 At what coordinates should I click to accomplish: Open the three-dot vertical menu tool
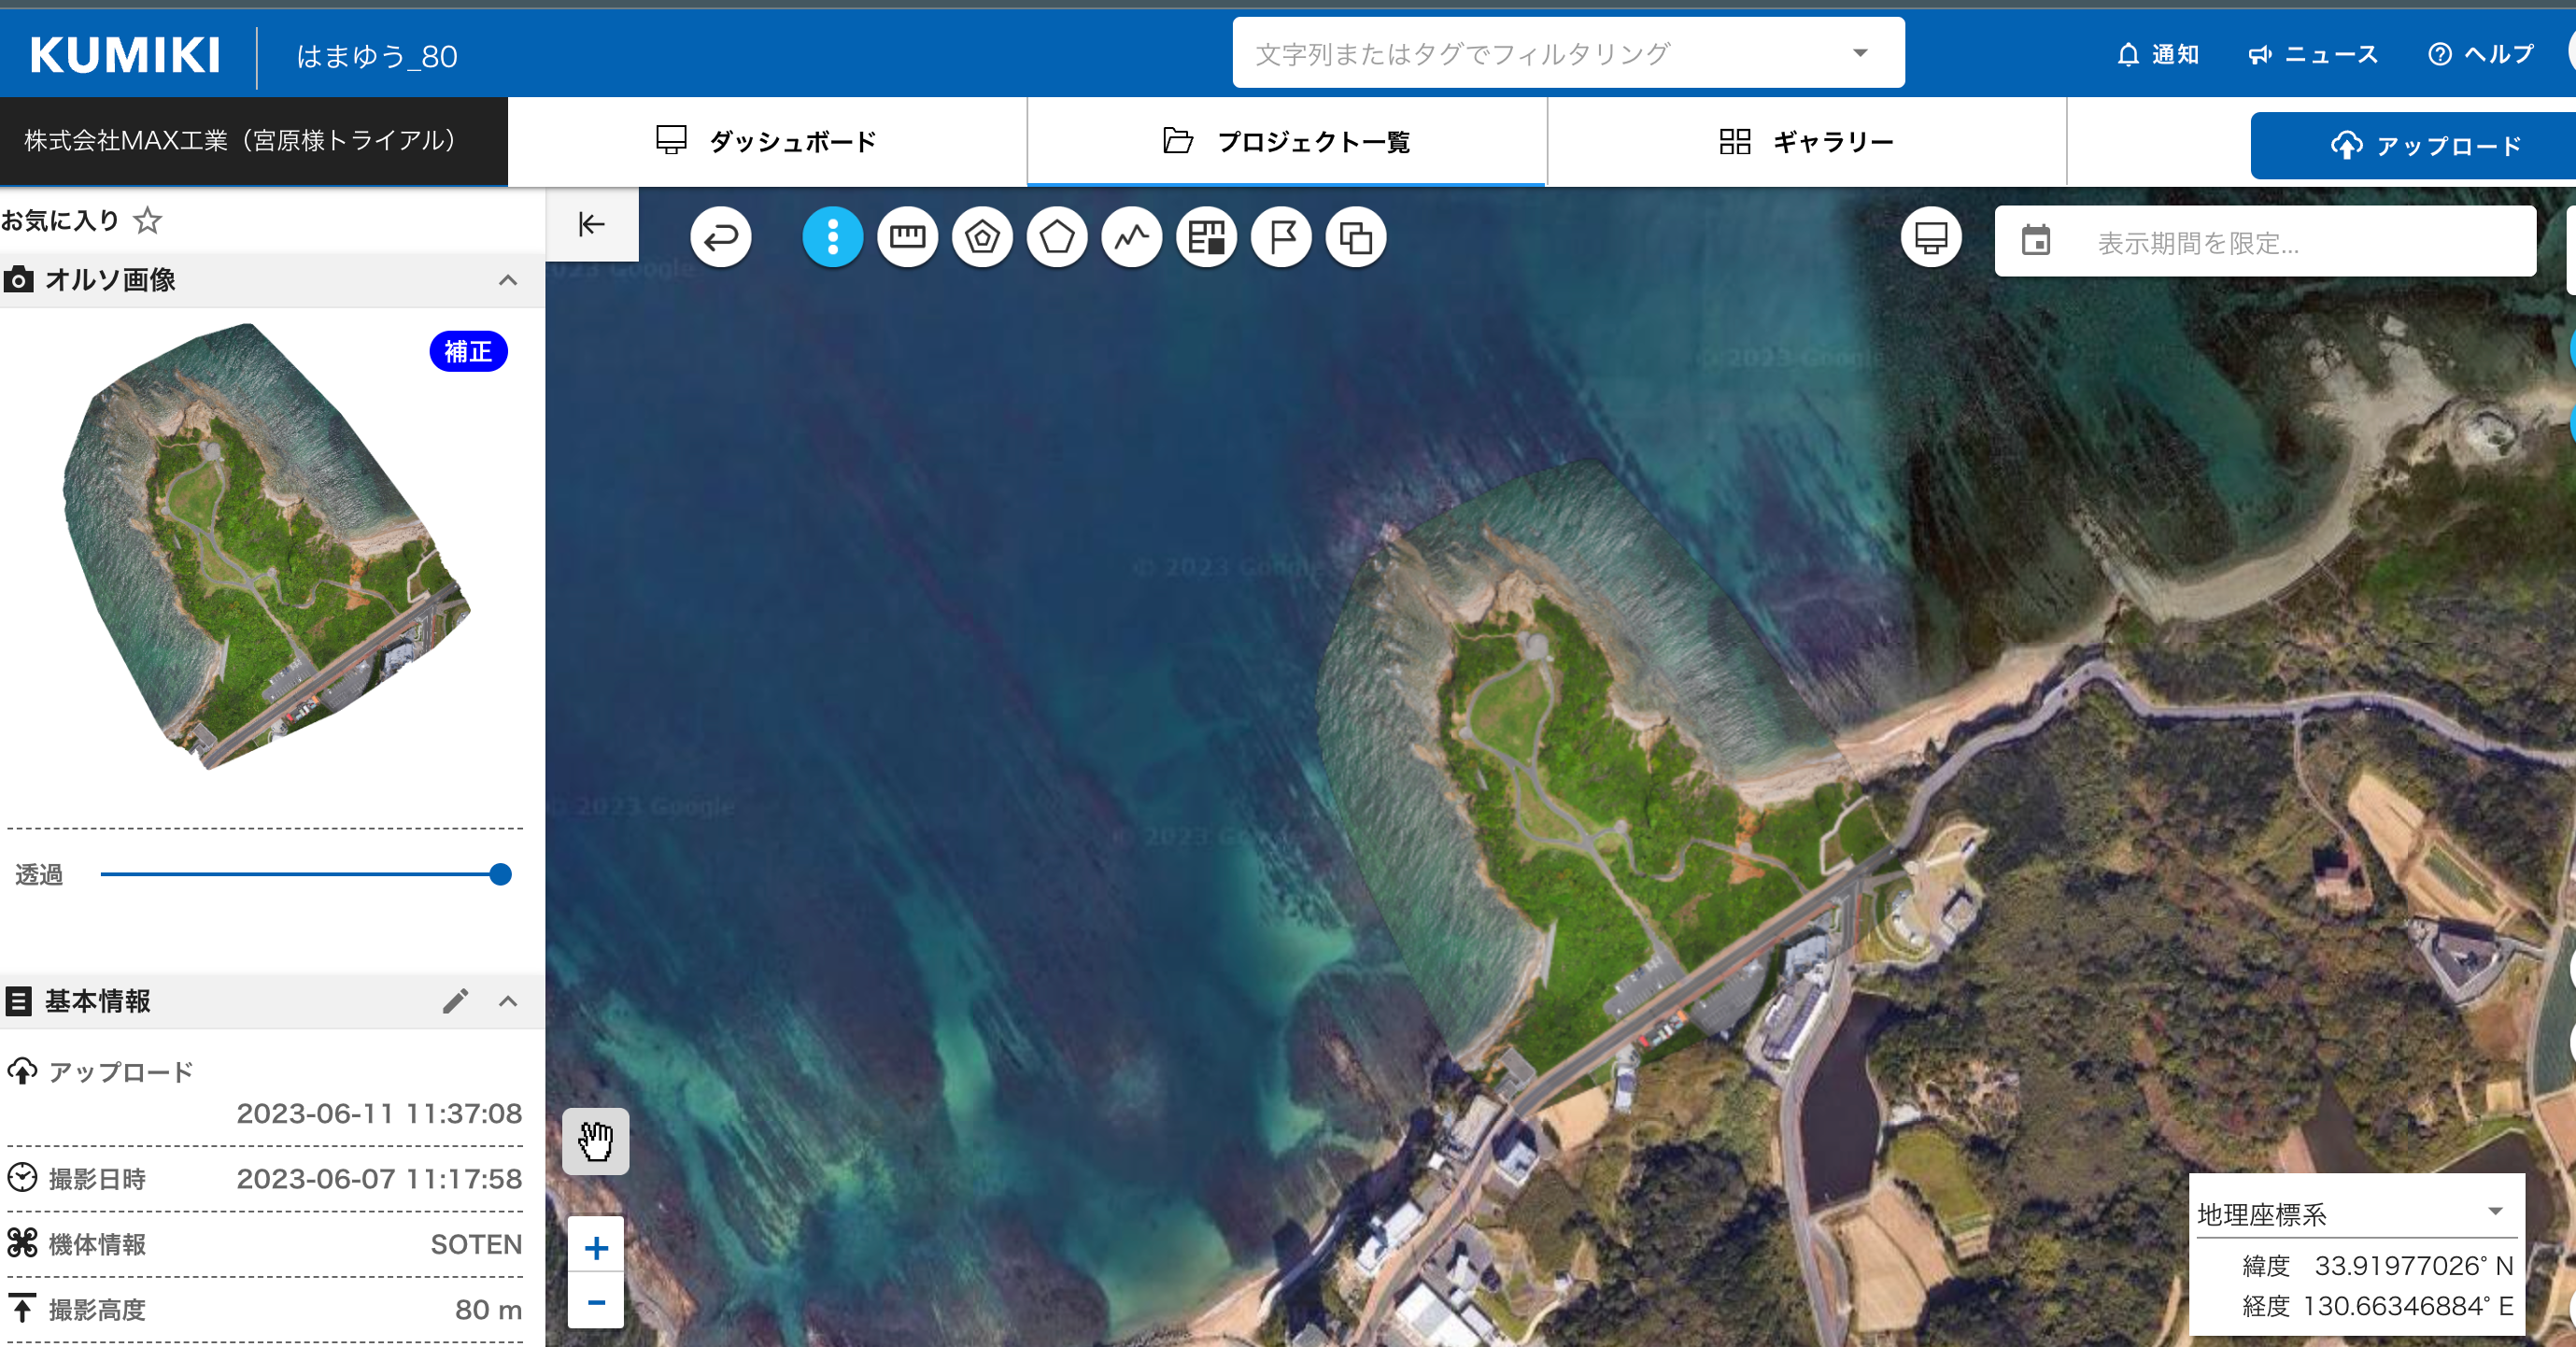click(832, 238)
